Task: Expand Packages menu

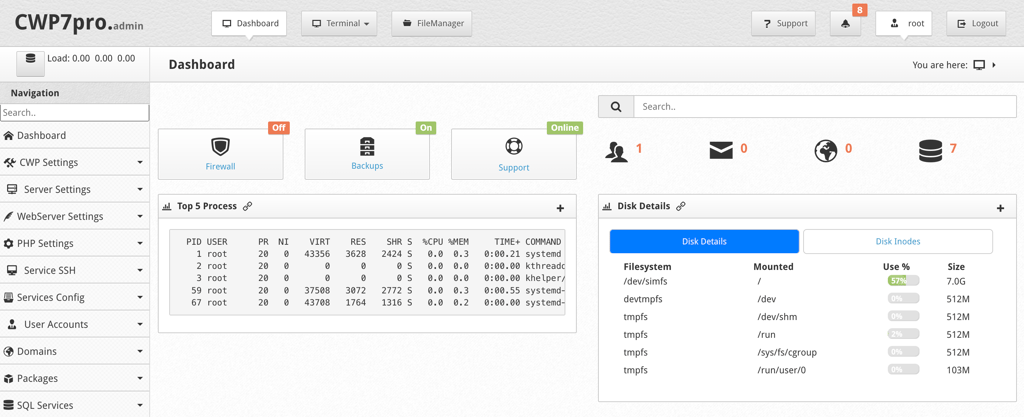Action: (x=74, y=378)
